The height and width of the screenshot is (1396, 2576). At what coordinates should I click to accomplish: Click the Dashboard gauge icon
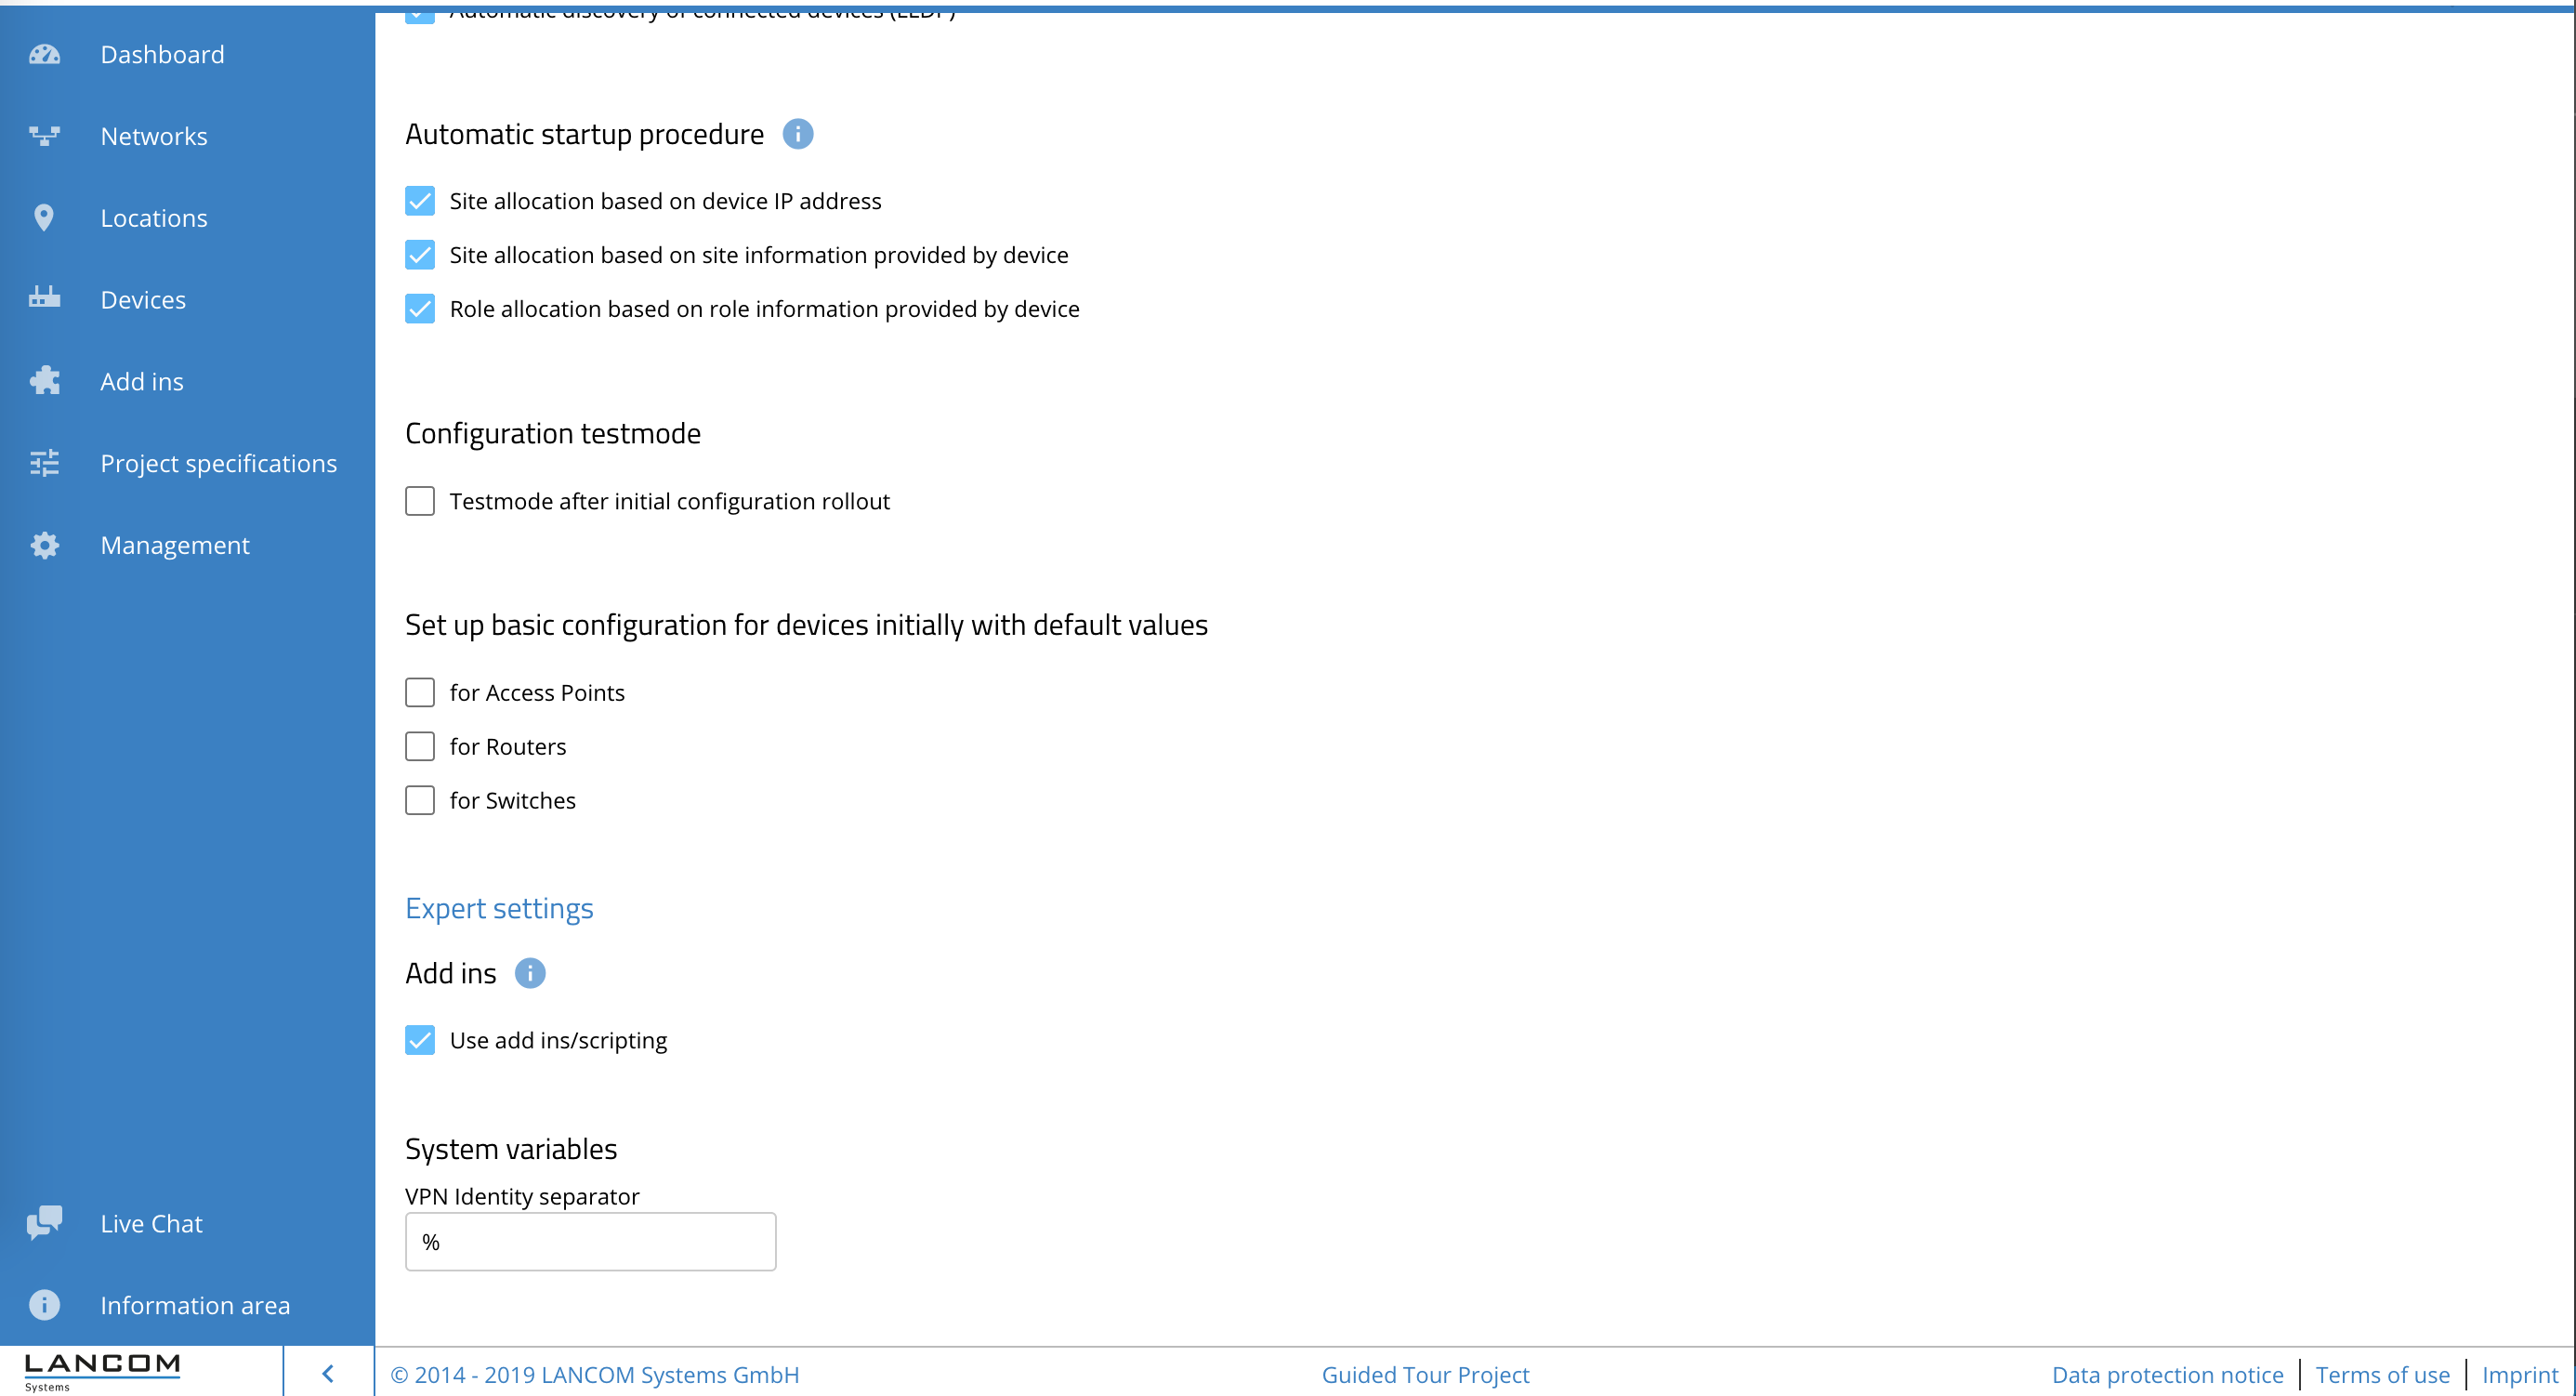44,55
